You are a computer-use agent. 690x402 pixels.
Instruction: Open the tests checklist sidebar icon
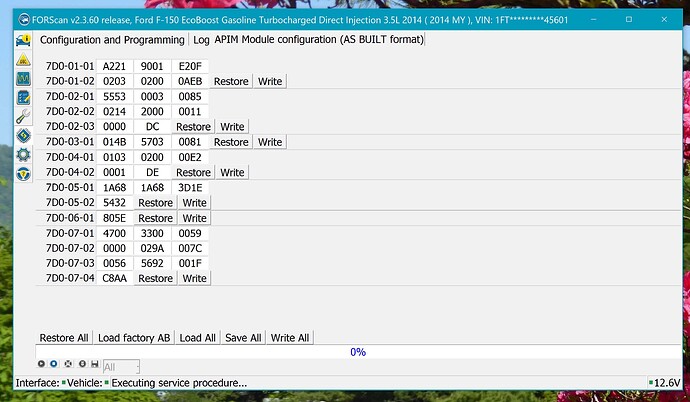click(23, 98)
